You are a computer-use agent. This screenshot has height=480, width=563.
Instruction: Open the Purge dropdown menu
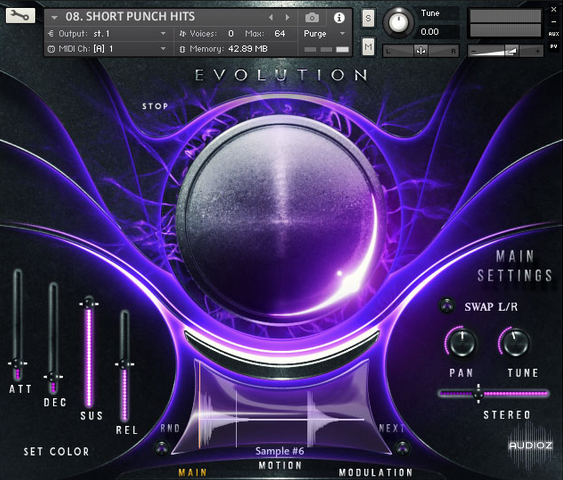(x=324, y=34)
